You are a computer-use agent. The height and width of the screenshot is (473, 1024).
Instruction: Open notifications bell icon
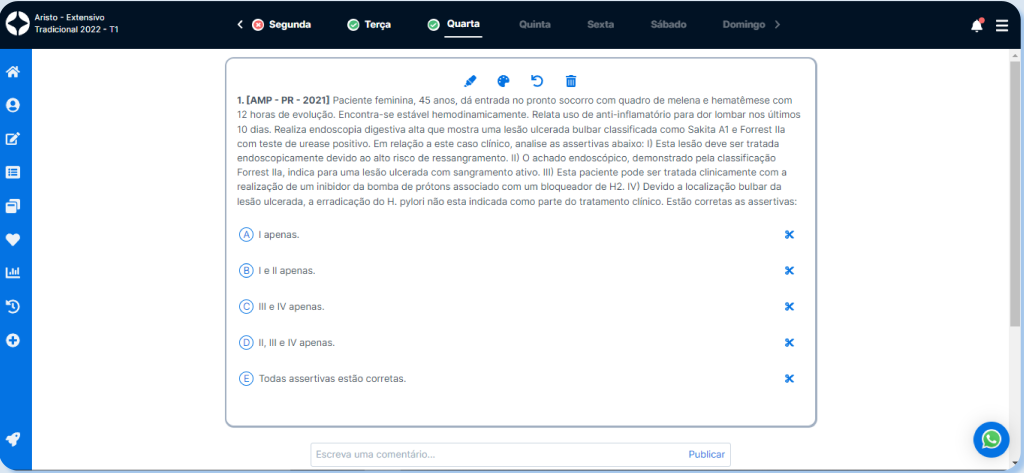click(976, 25)
